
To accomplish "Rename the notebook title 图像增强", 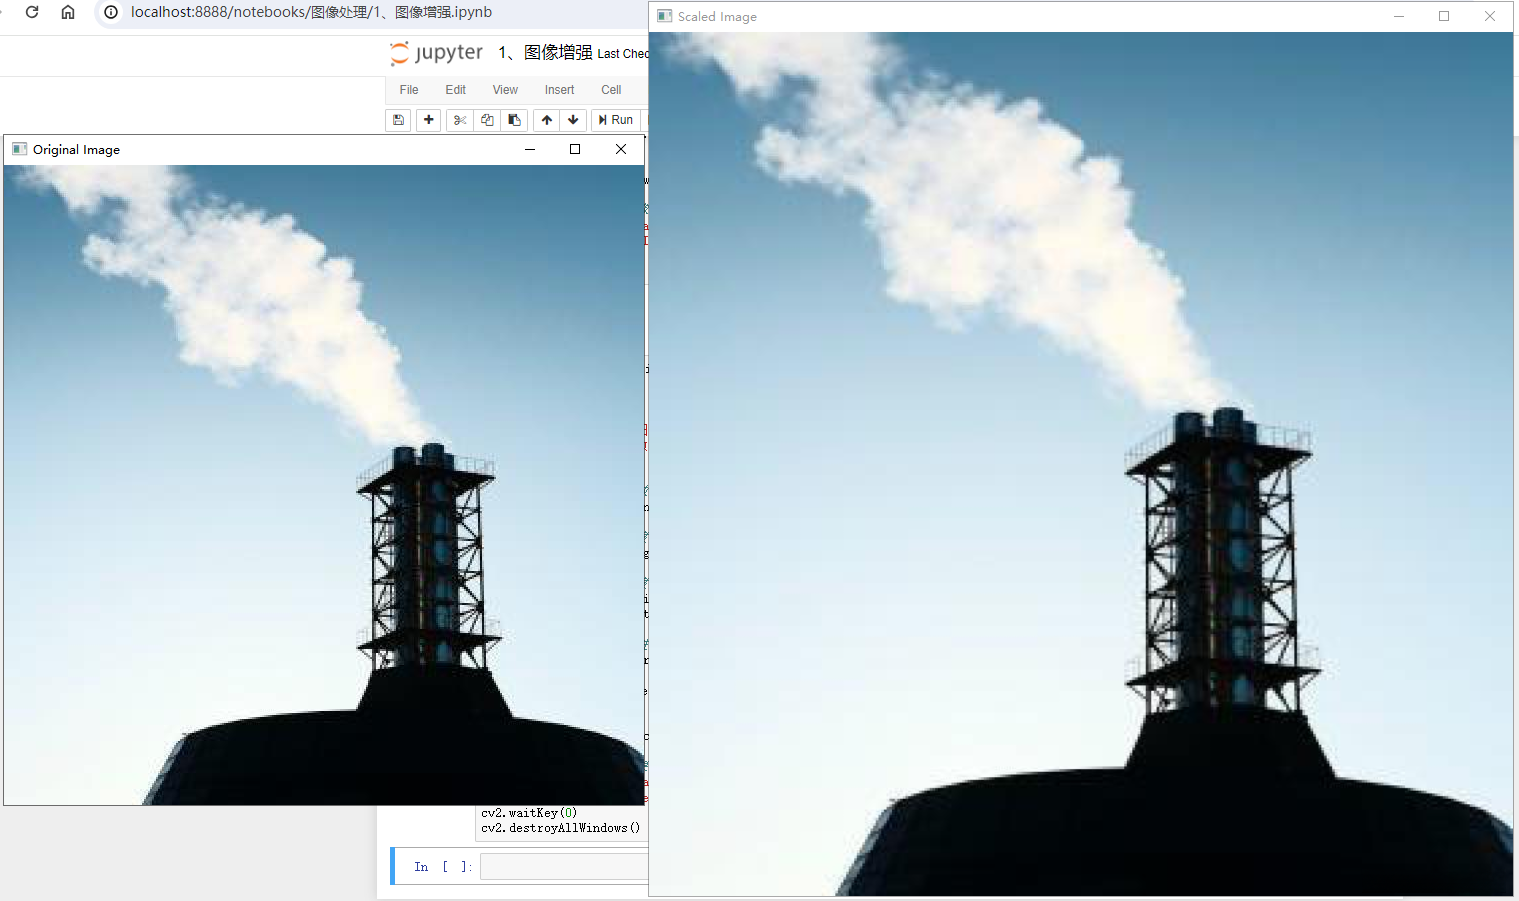I will [x=545, y=53].
